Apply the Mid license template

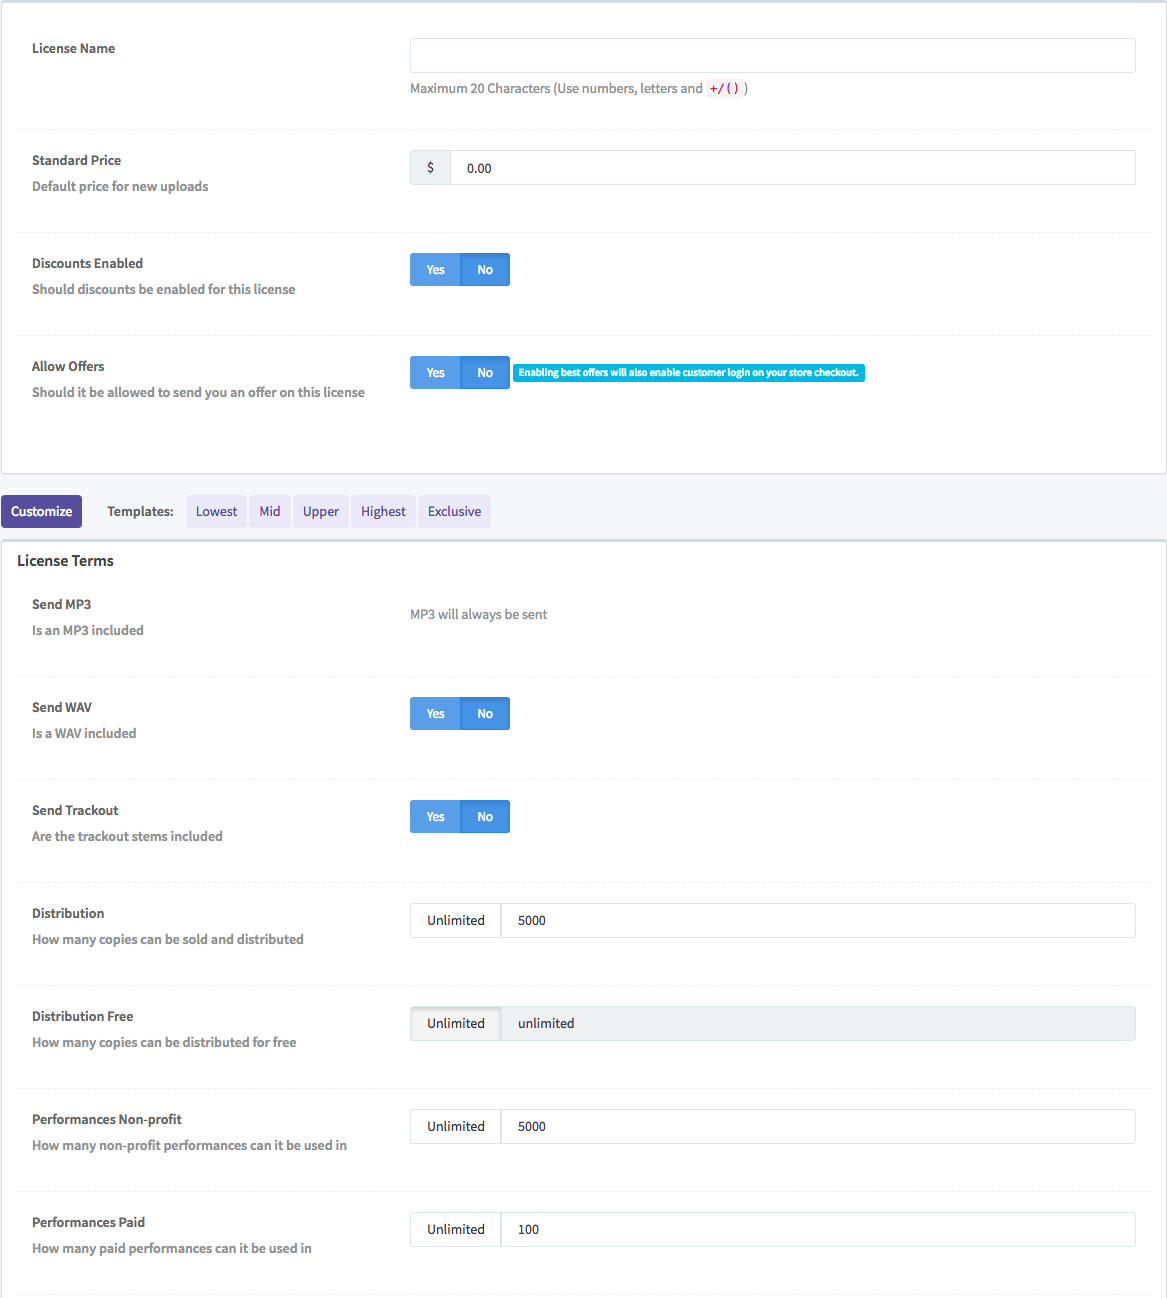pos(270,512)
